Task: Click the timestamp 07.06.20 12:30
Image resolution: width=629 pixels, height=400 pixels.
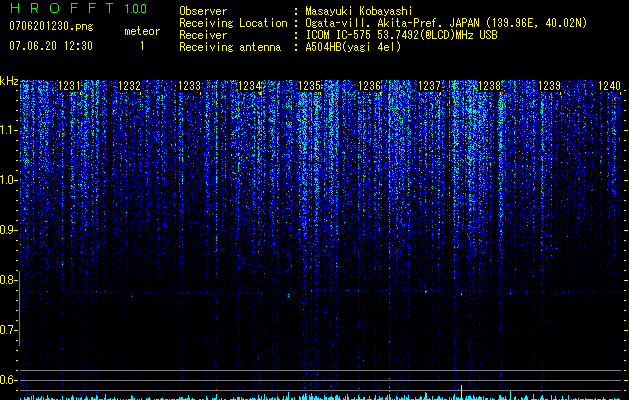Action: tap(51, 46)
